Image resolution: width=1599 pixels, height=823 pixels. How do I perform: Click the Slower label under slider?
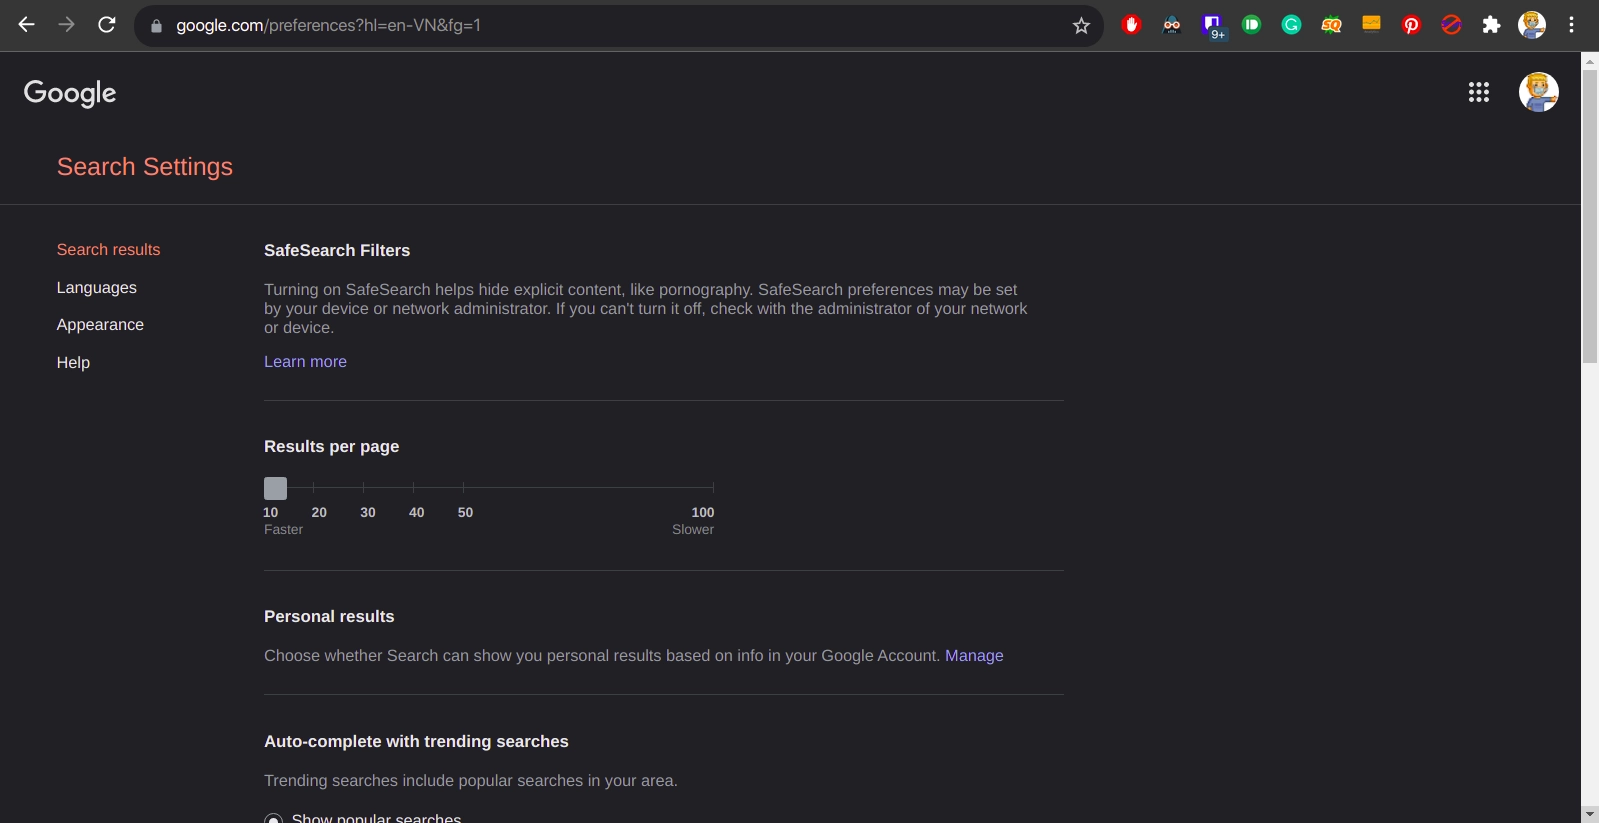(693, 529)
